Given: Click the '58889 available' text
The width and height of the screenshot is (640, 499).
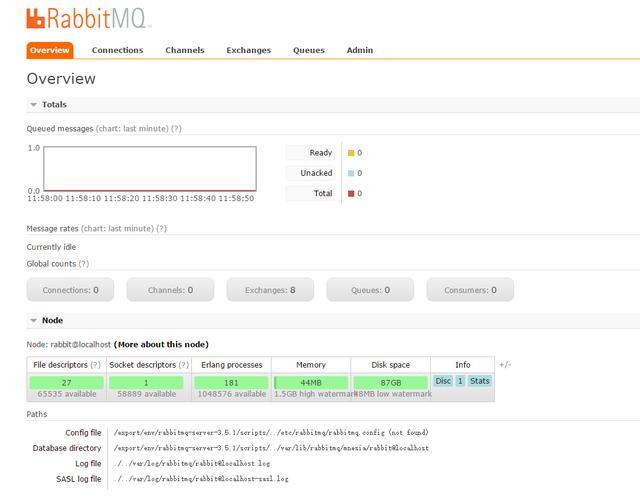Looking at the screenshot, I should [x=147, y=394].
